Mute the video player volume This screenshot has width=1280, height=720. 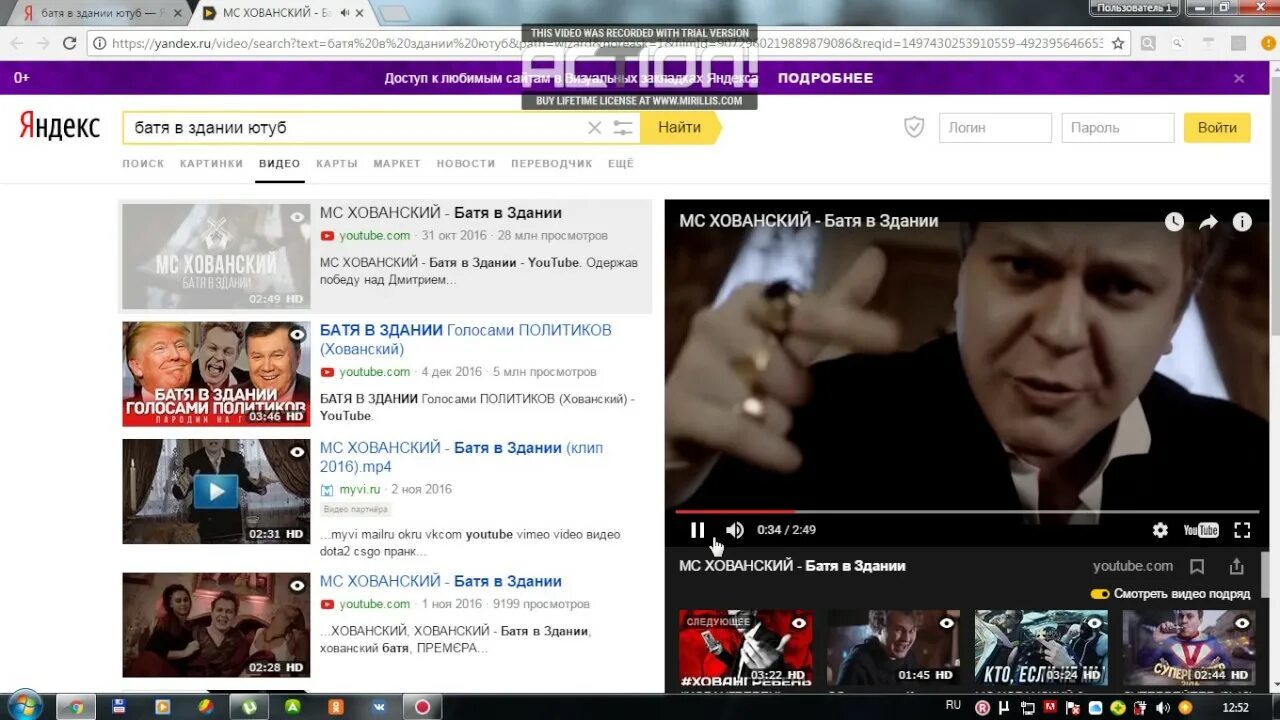pyautogui.click(x=735, y=530)
